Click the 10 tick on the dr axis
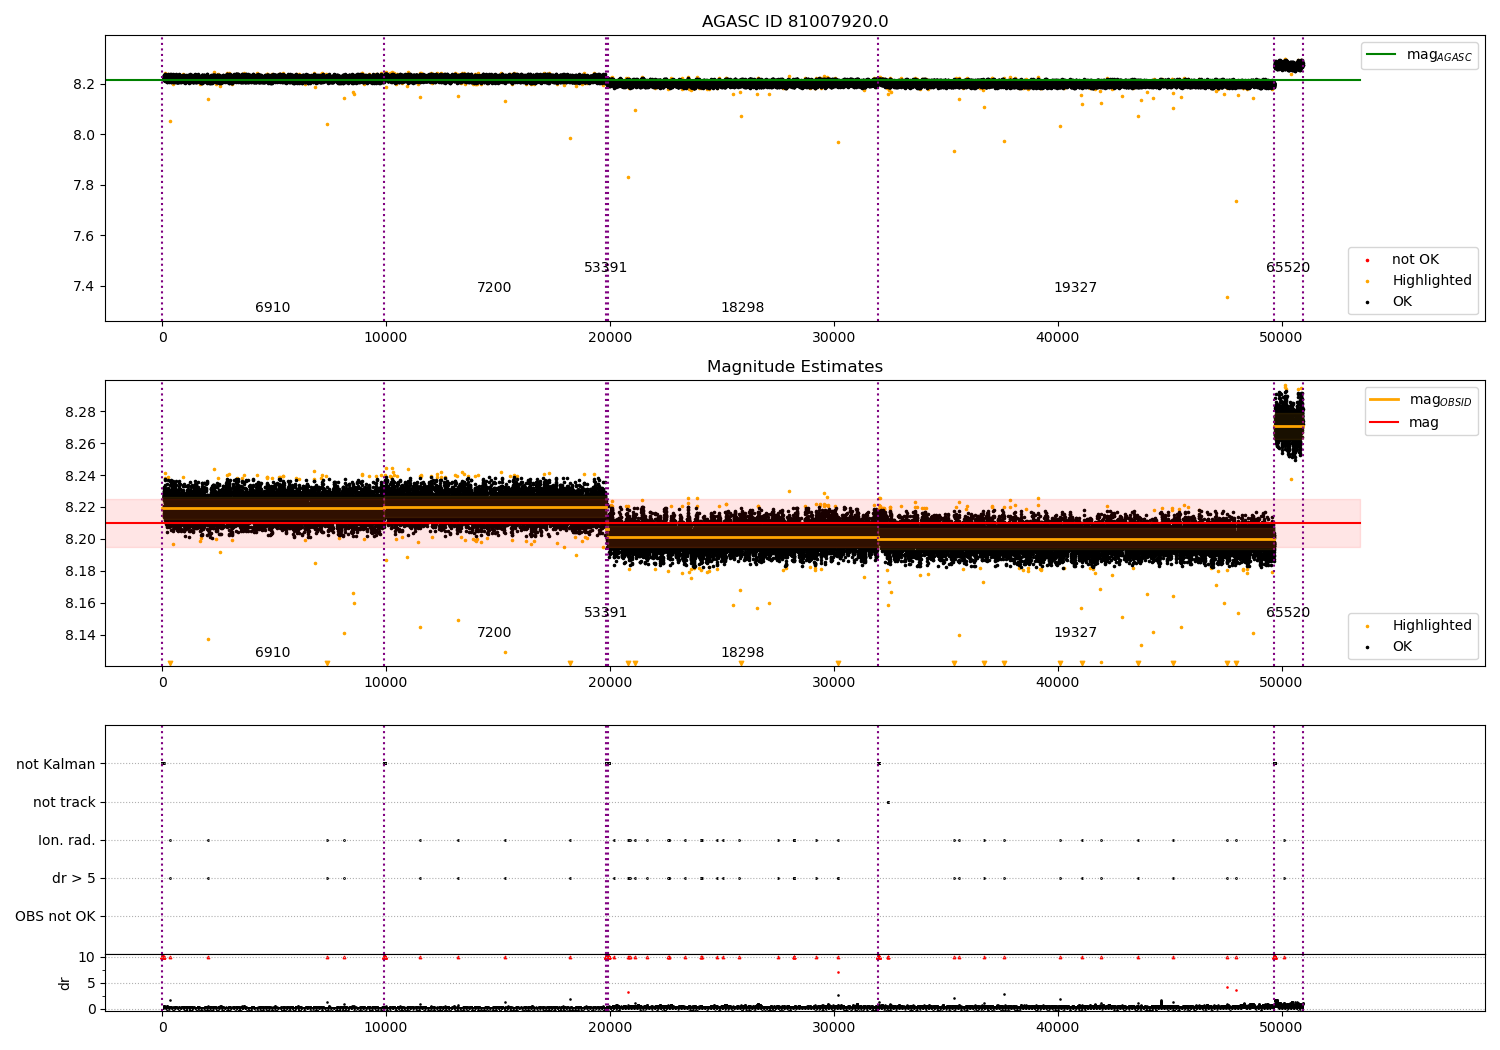 click(87, 958)
